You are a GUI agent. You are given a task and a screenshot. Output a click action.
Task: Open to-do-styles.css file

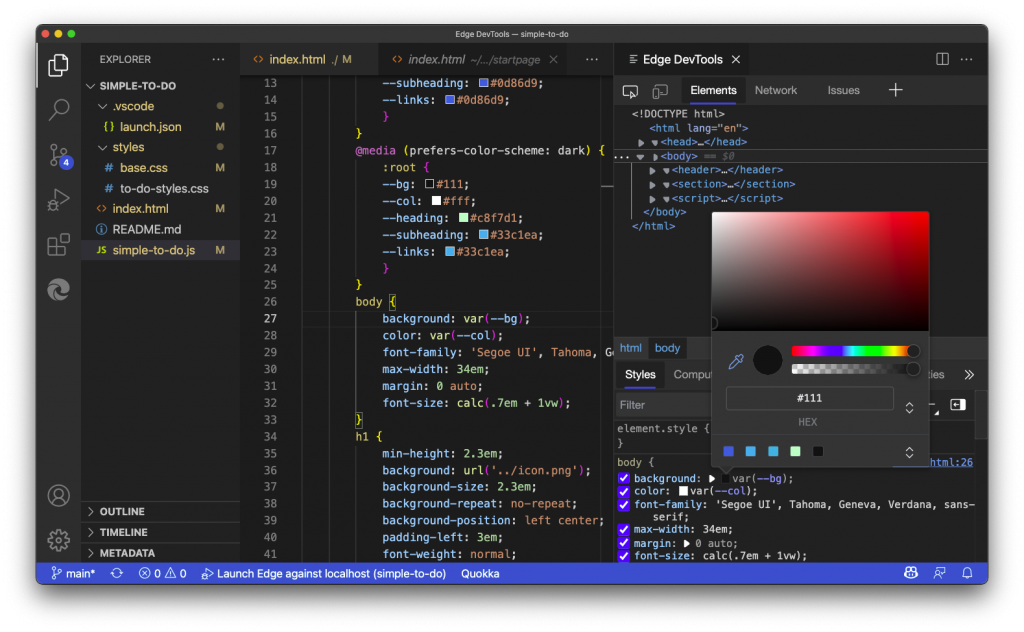point(164,189)
